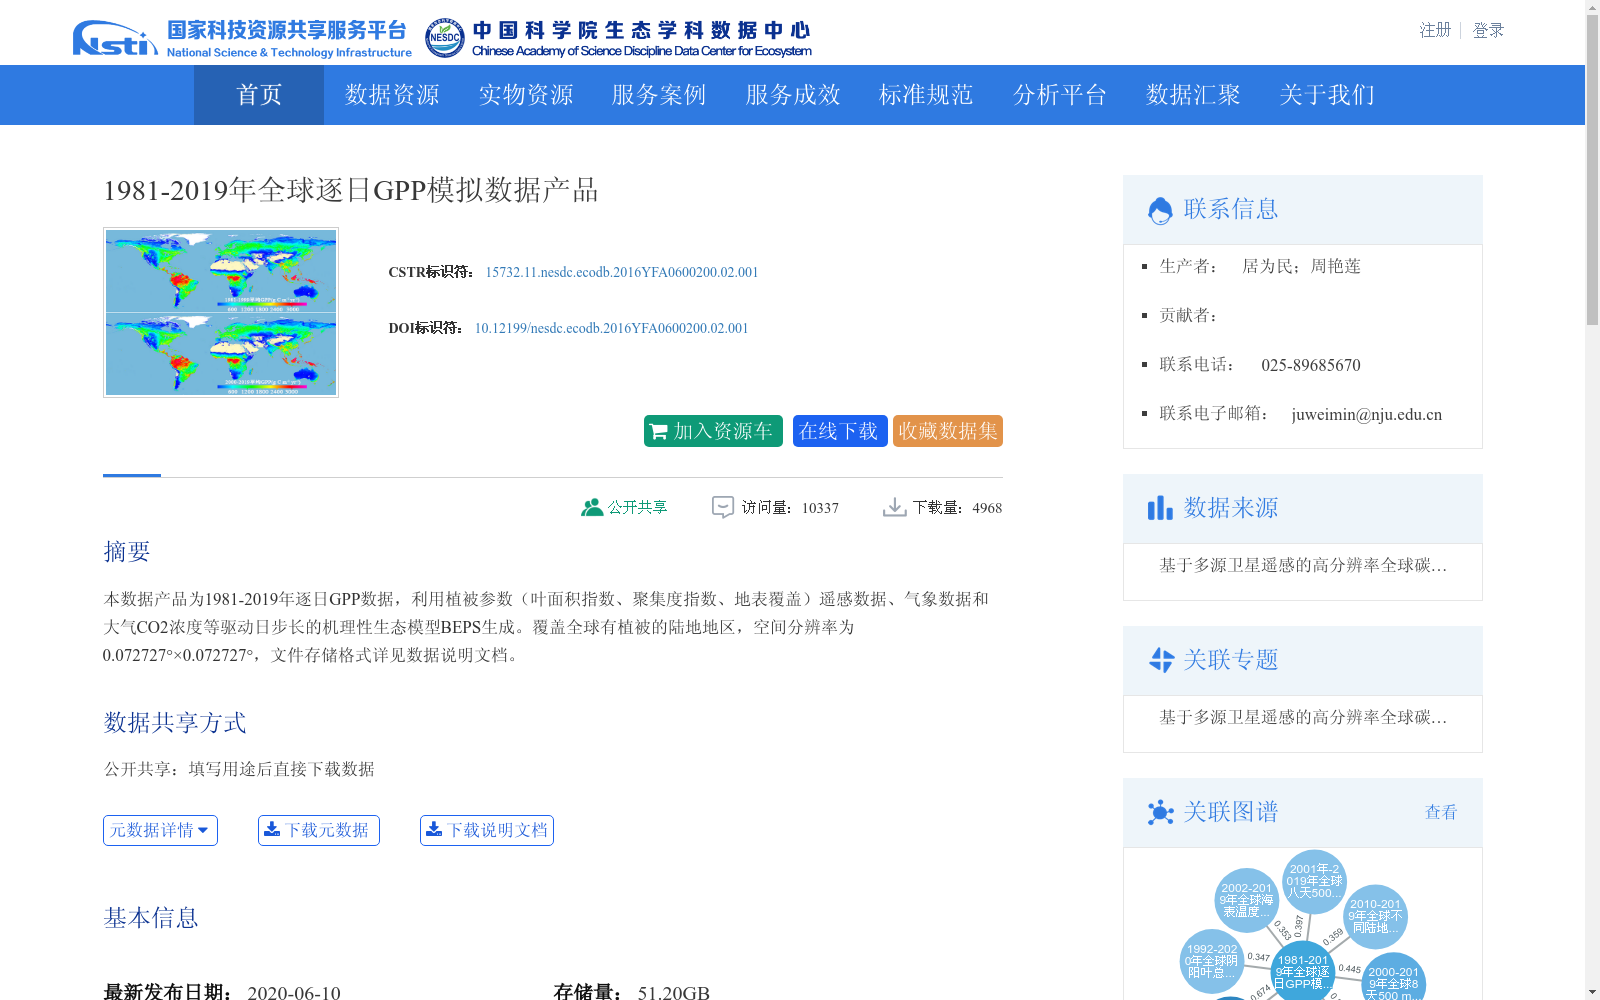Expand the 元数据详情 dropdown

point(160,830)
